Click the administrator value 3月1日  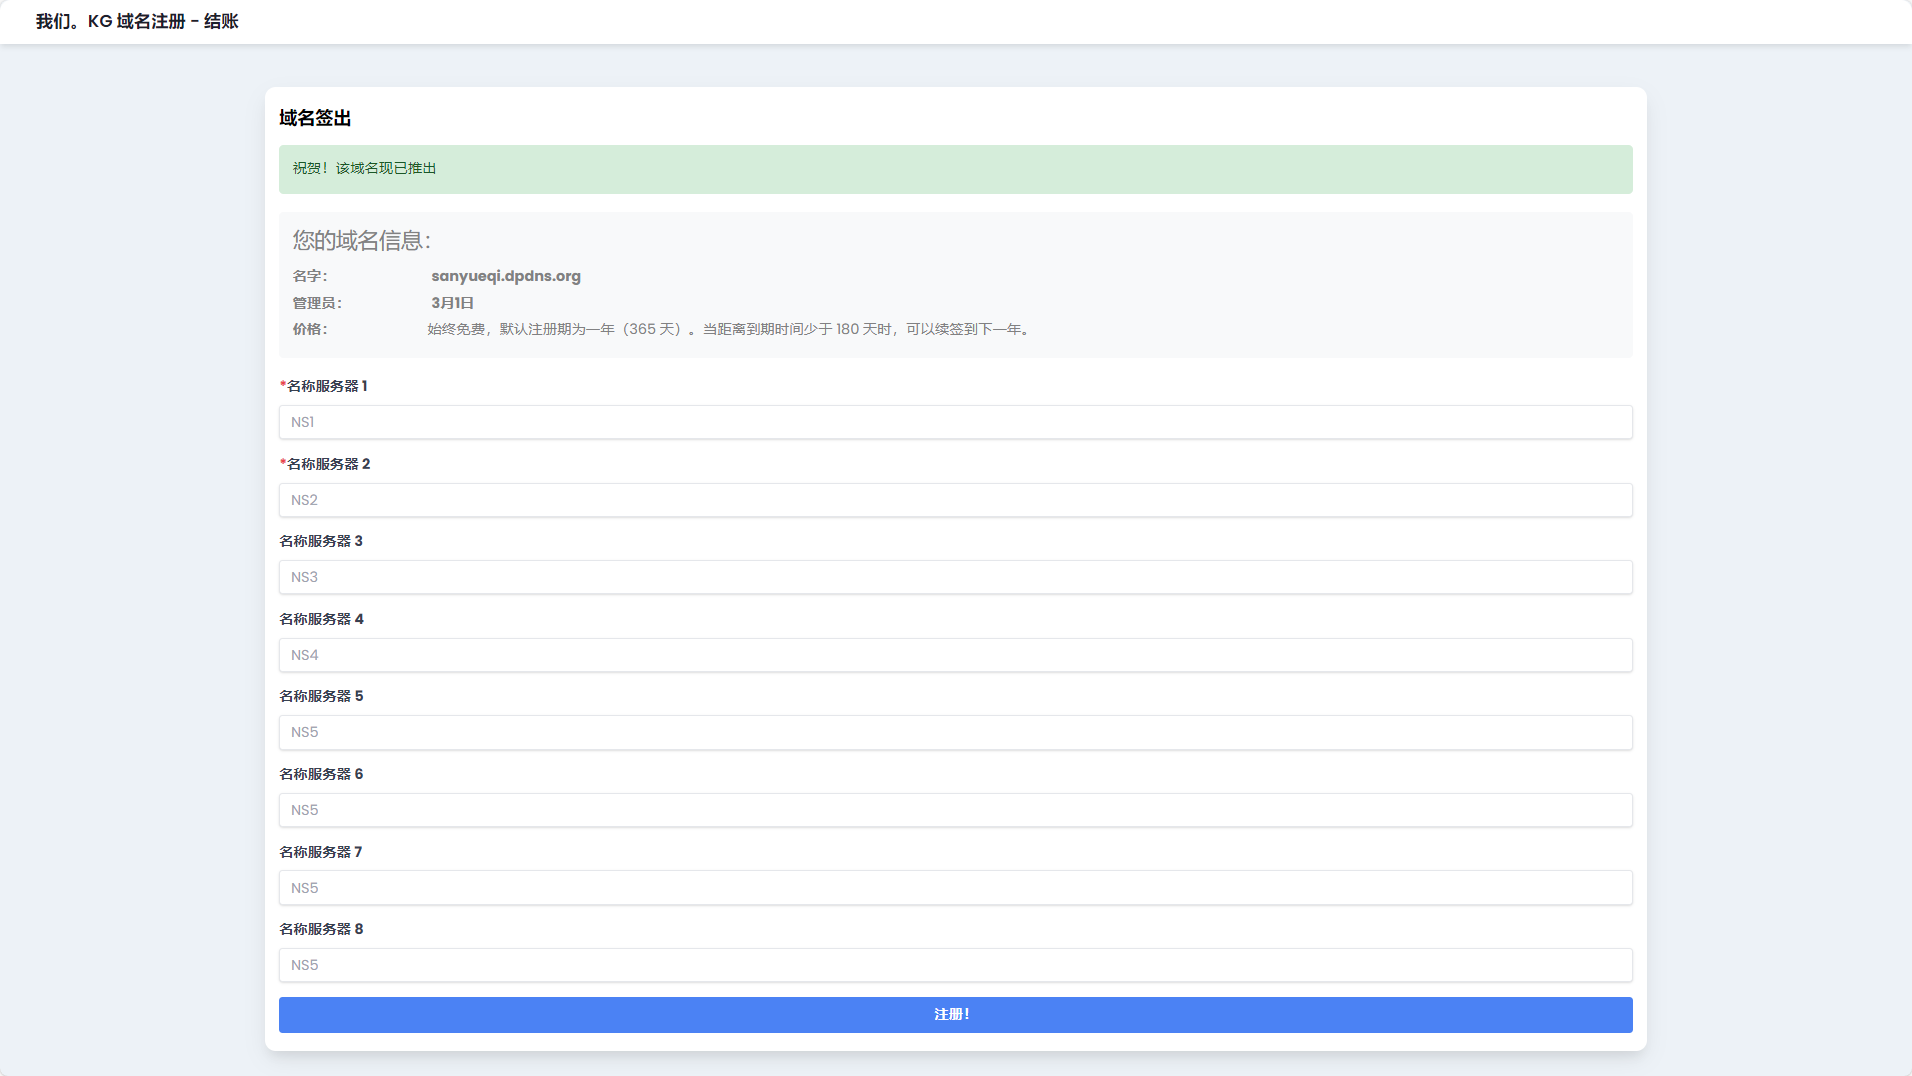tap(452, 303)
